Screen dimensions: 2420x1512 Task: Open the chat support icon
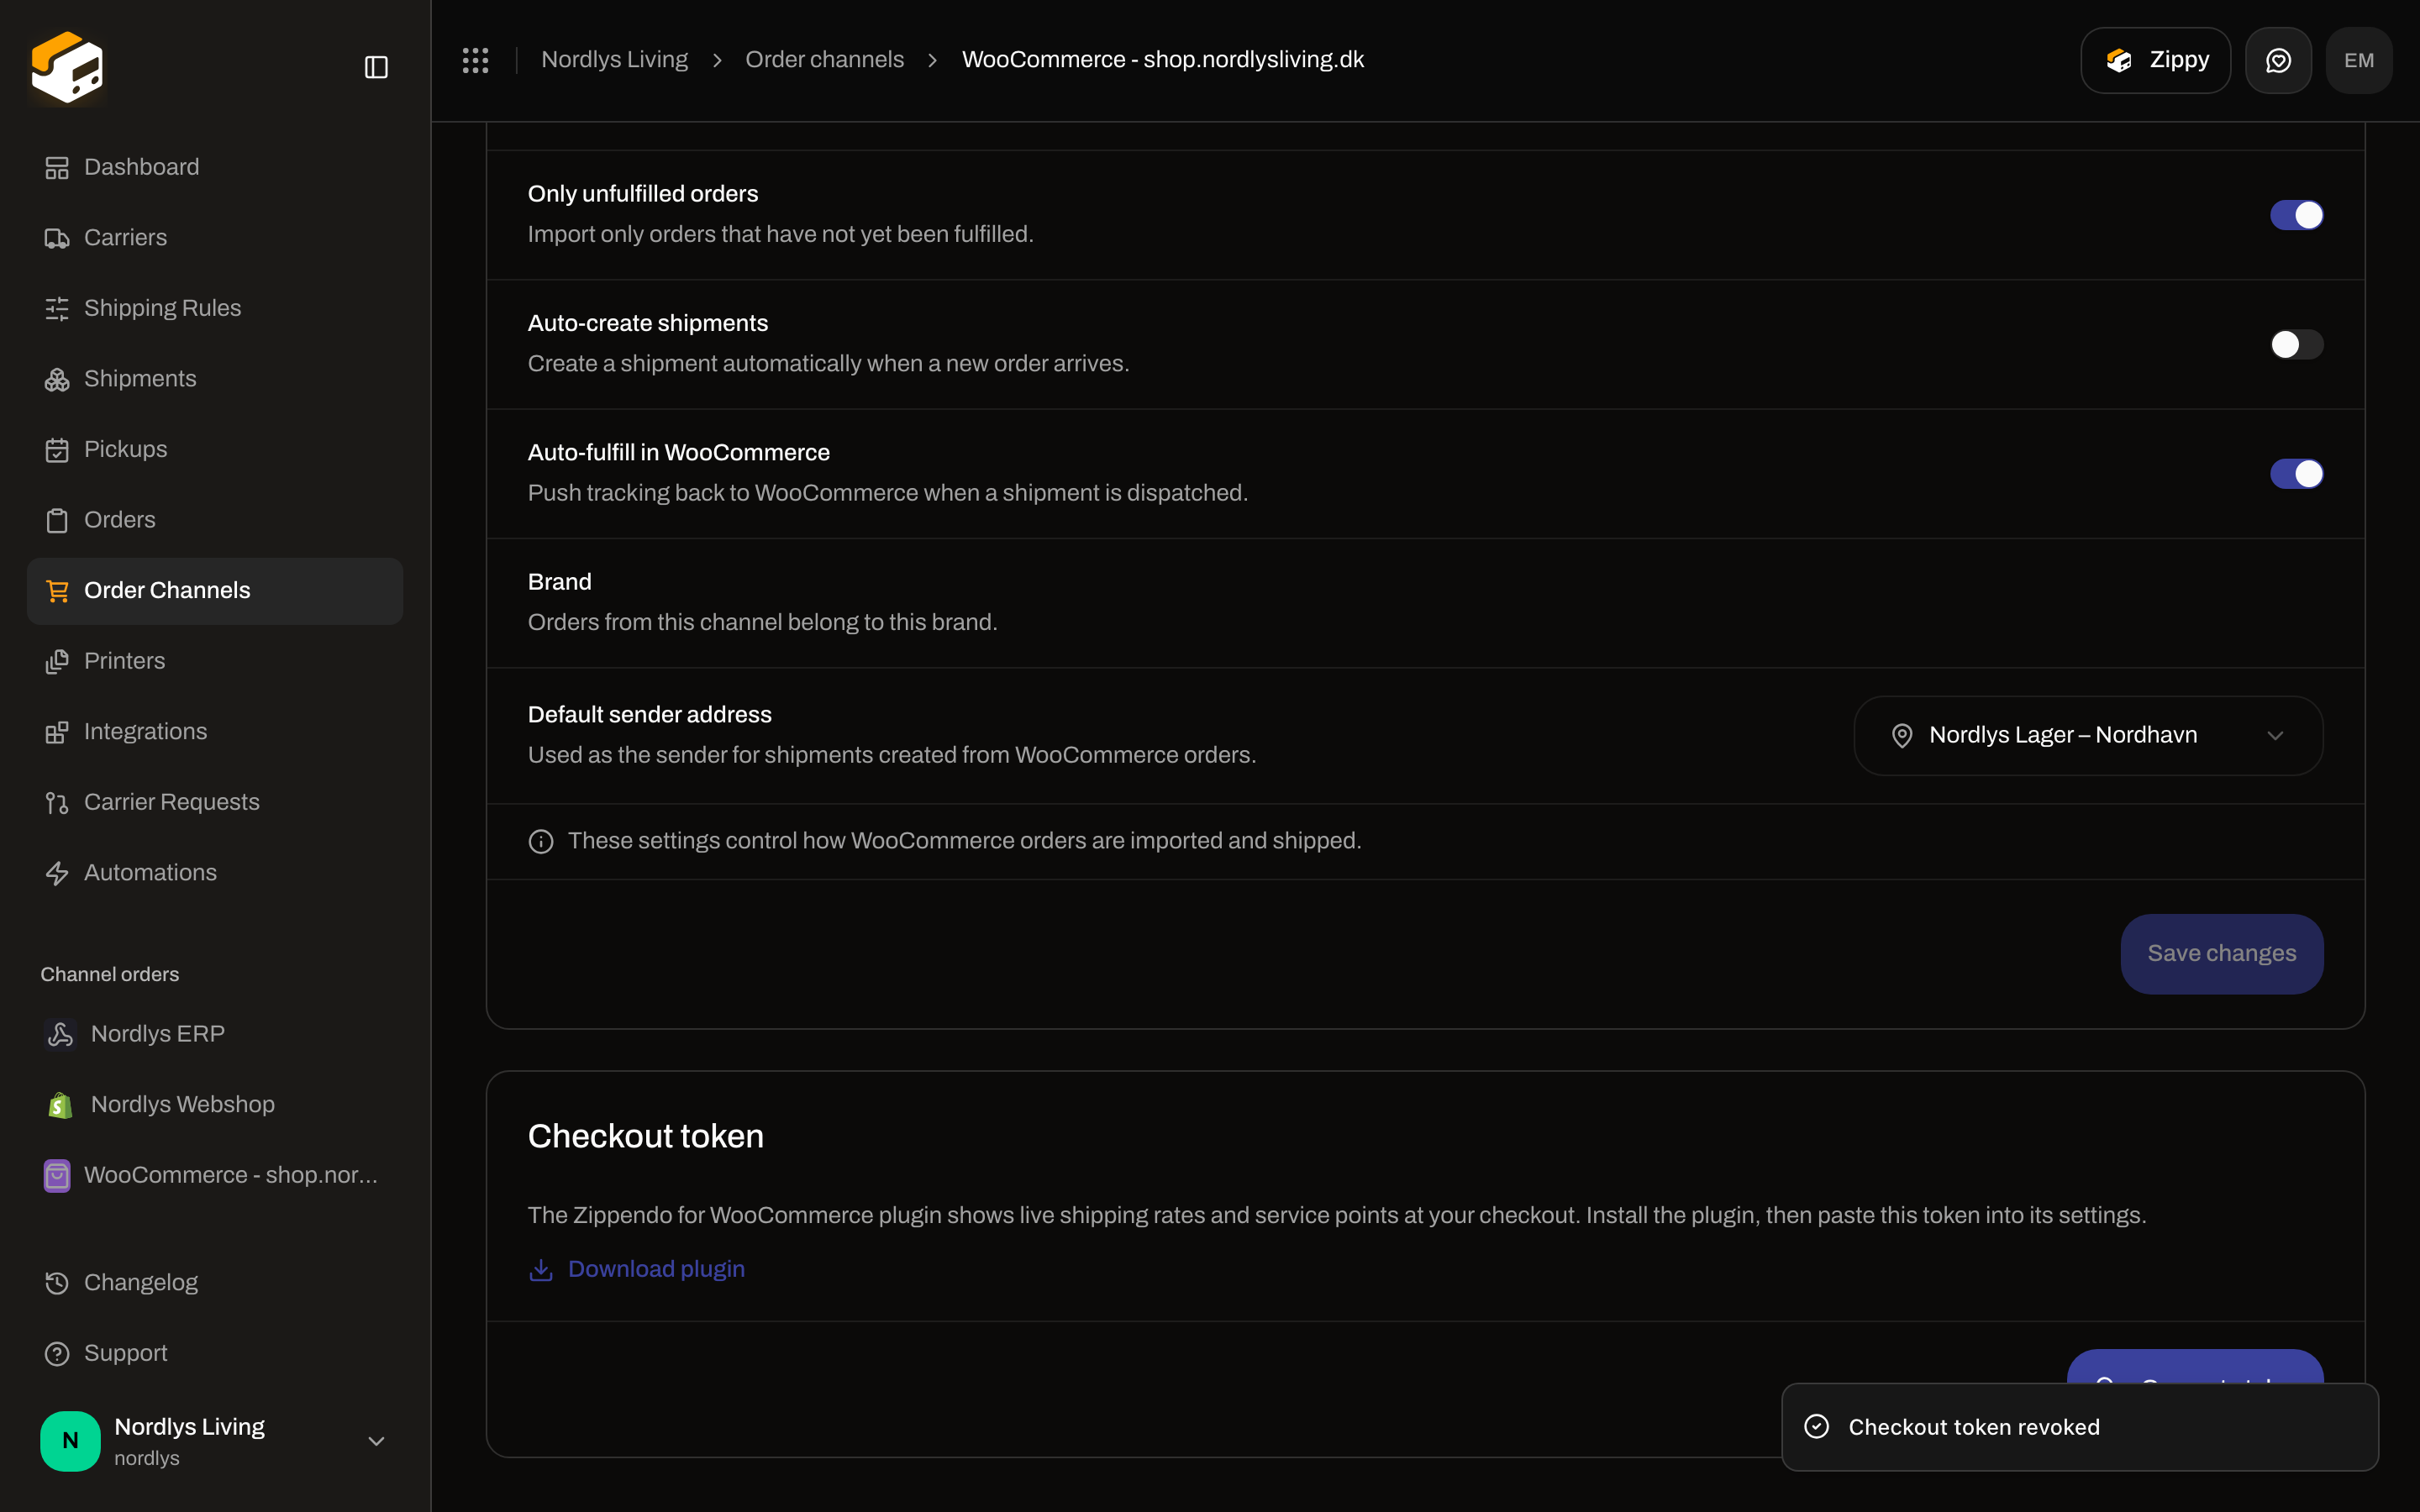click(x=2278, y=60)
